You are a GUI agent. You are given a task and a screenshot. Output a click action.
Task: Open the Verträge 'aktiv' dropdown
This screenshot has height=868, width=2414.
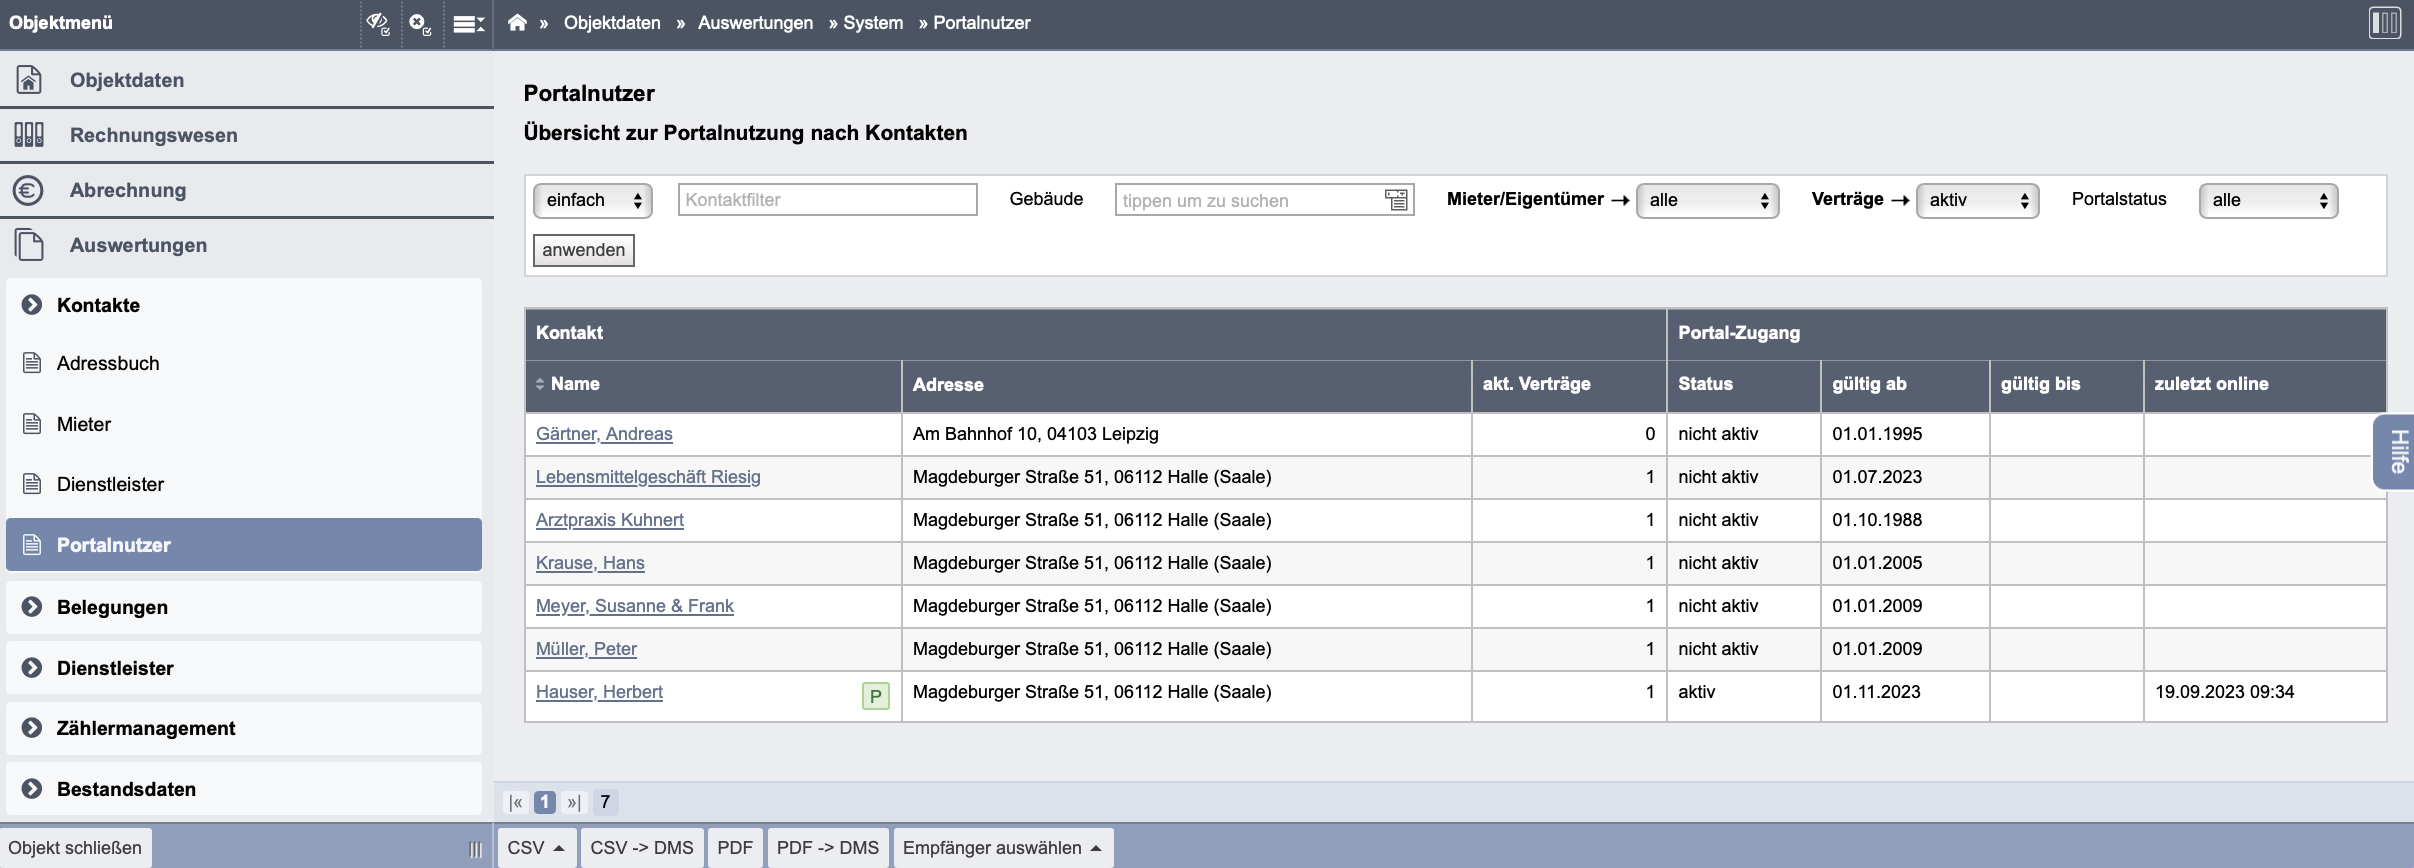click(1977, 200)
